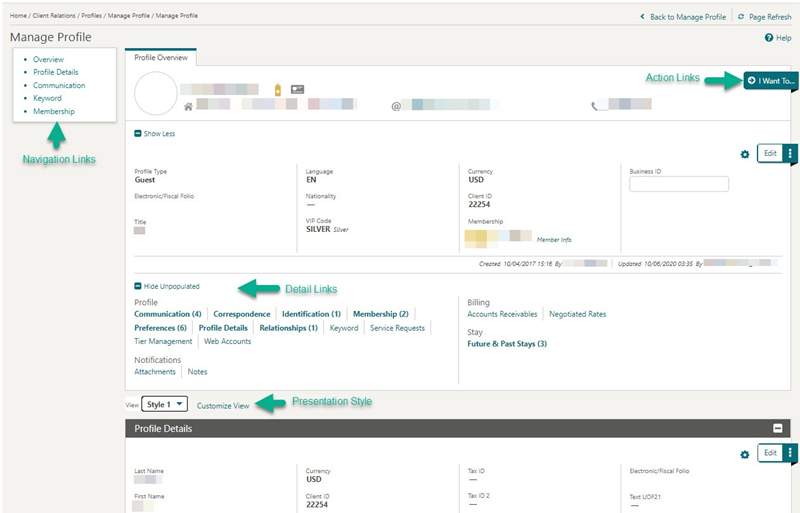
Task: Click the Home breadcrumb link
Action: coord(18,16)
